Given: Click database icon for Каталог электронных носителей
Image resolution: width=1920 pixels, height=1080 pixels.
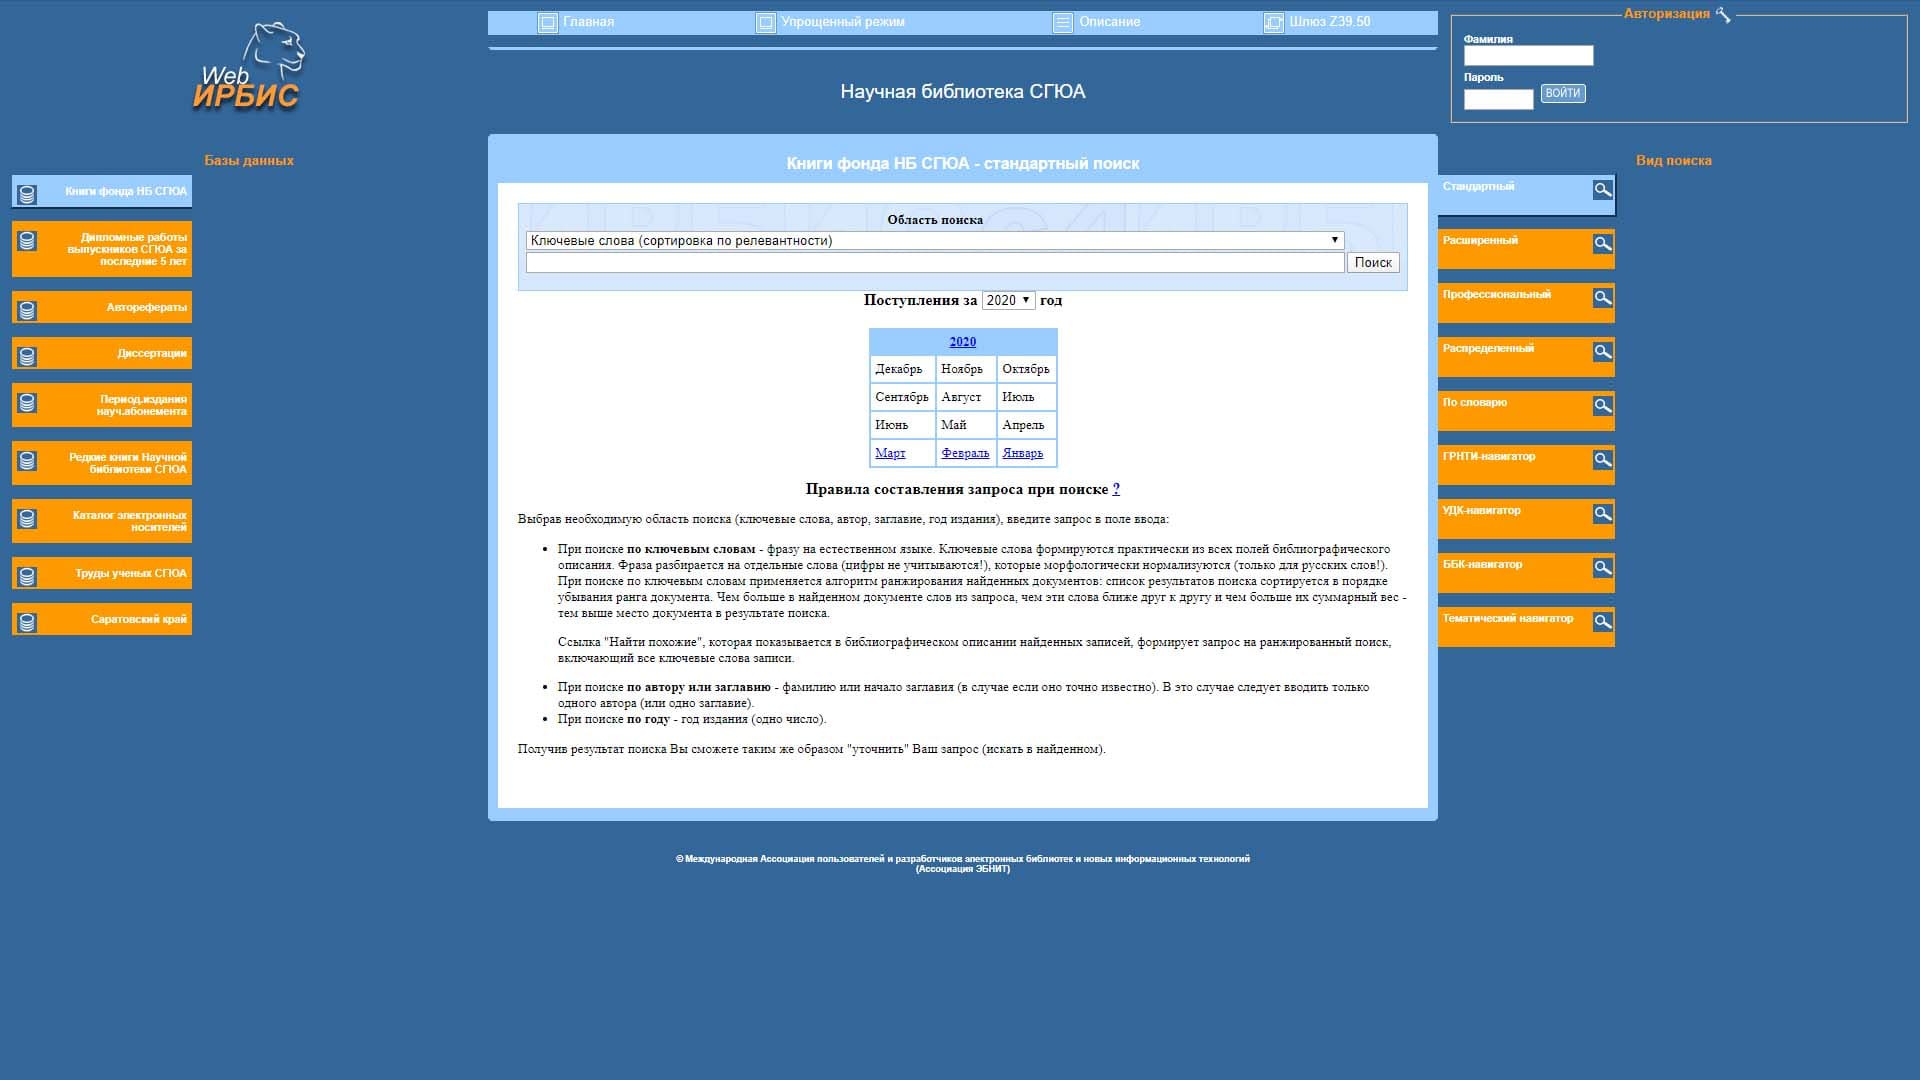Looking at the screenshot, I should tap(27, 519).
